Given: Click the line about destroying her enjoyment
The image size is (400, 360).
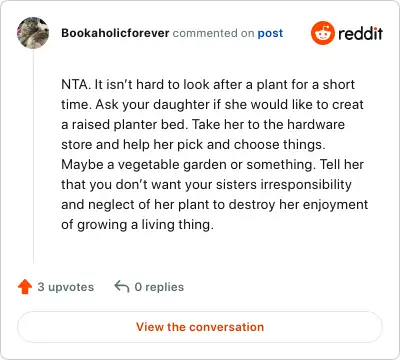Looking at the screenshot, I should click(x=215, y=205).
